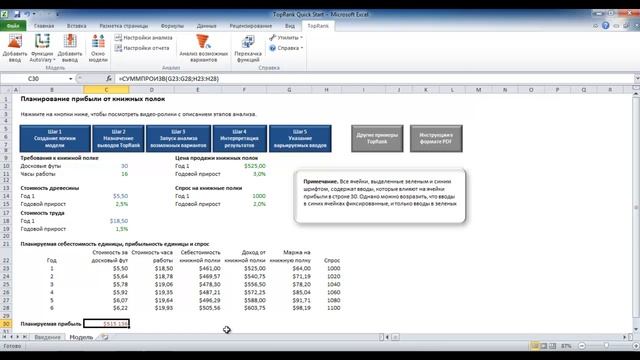640x360 pixels.
Task: Click vertical scrollbar down arrow
Action: 636,329
